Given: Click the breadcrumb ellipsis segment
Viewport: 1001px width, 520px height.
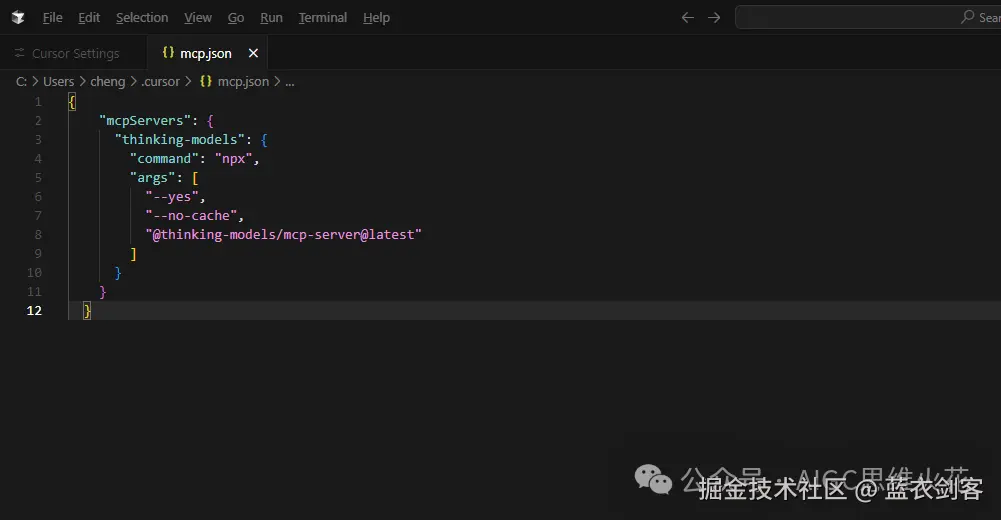Looking at the screenshot, I should tap(290, 82).
